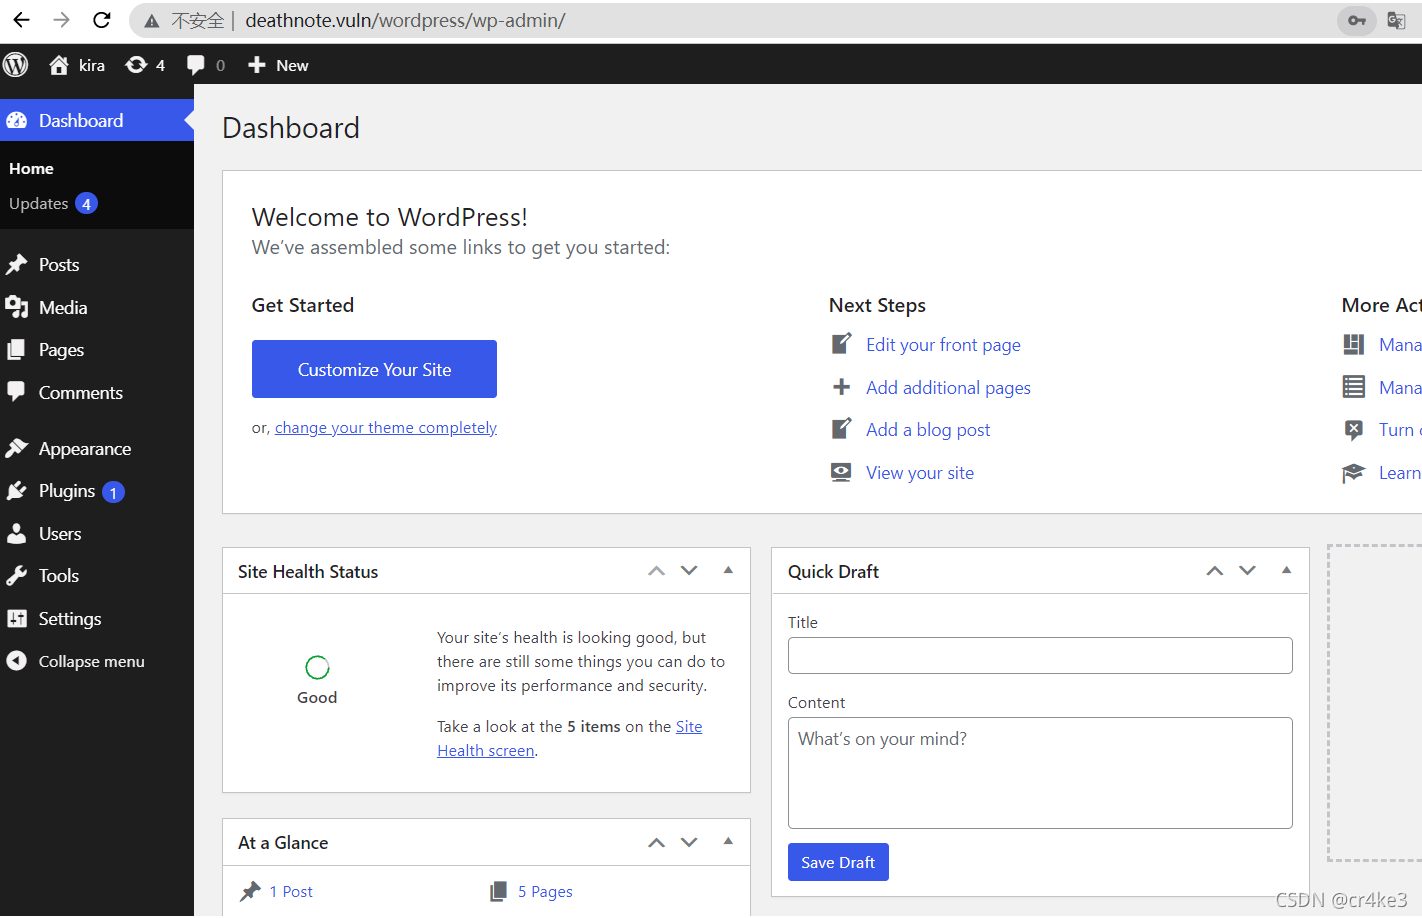Screen dimensions: 1422x918
Task: Click the pin icon beside 1 Post
Action: [250, 891]
